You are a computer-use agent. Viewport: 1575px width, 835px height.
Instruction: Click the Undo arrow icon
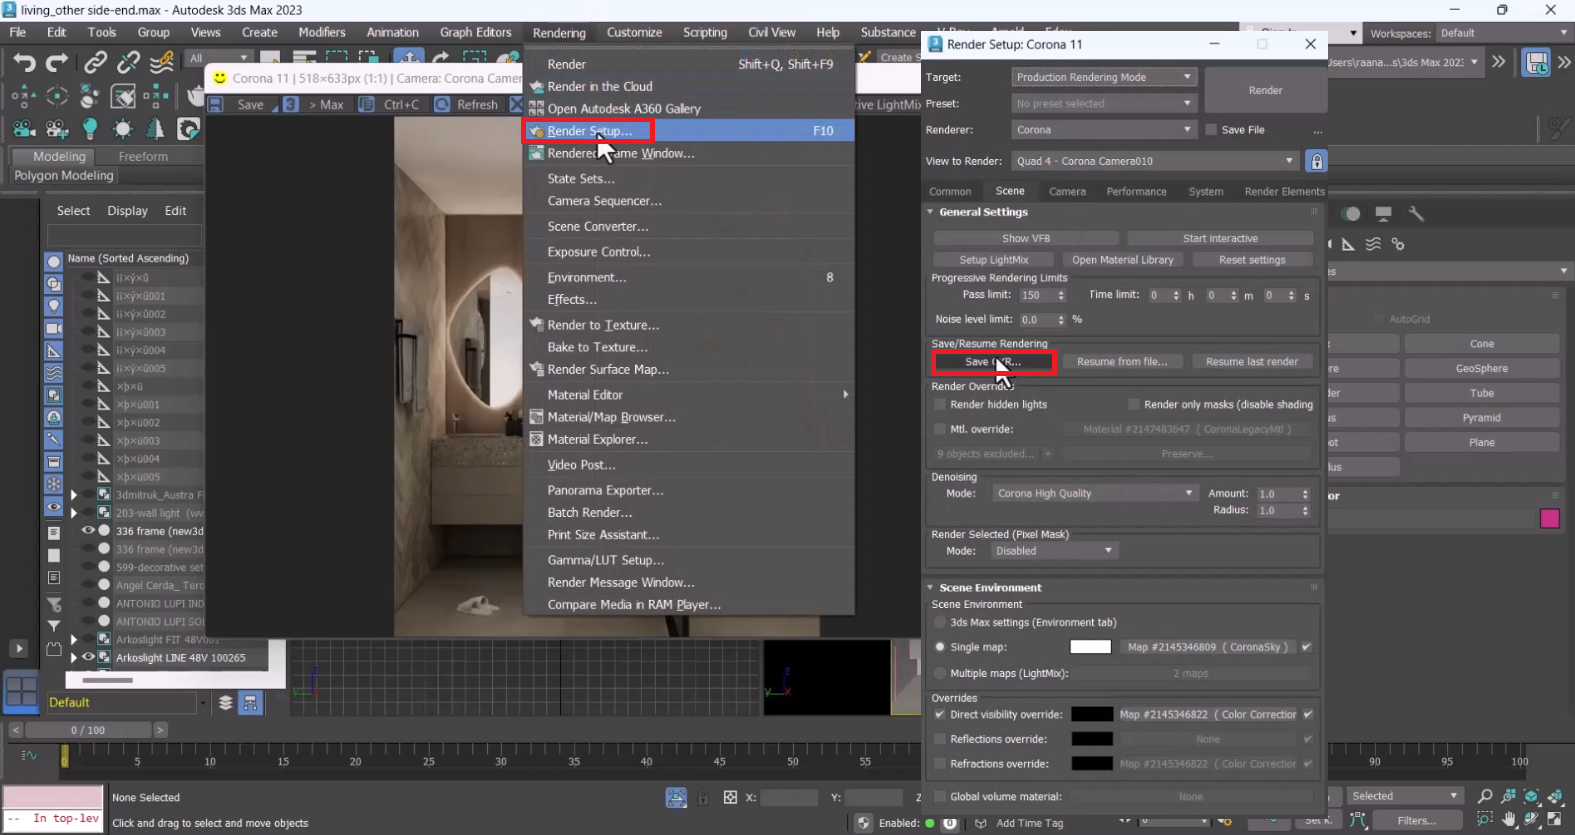click(23, 63)
